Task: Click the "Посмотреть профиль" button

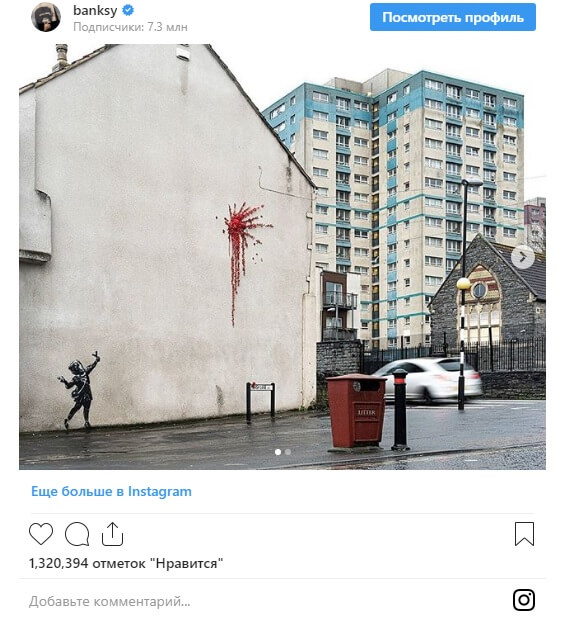Action: [x=453, y=17]
